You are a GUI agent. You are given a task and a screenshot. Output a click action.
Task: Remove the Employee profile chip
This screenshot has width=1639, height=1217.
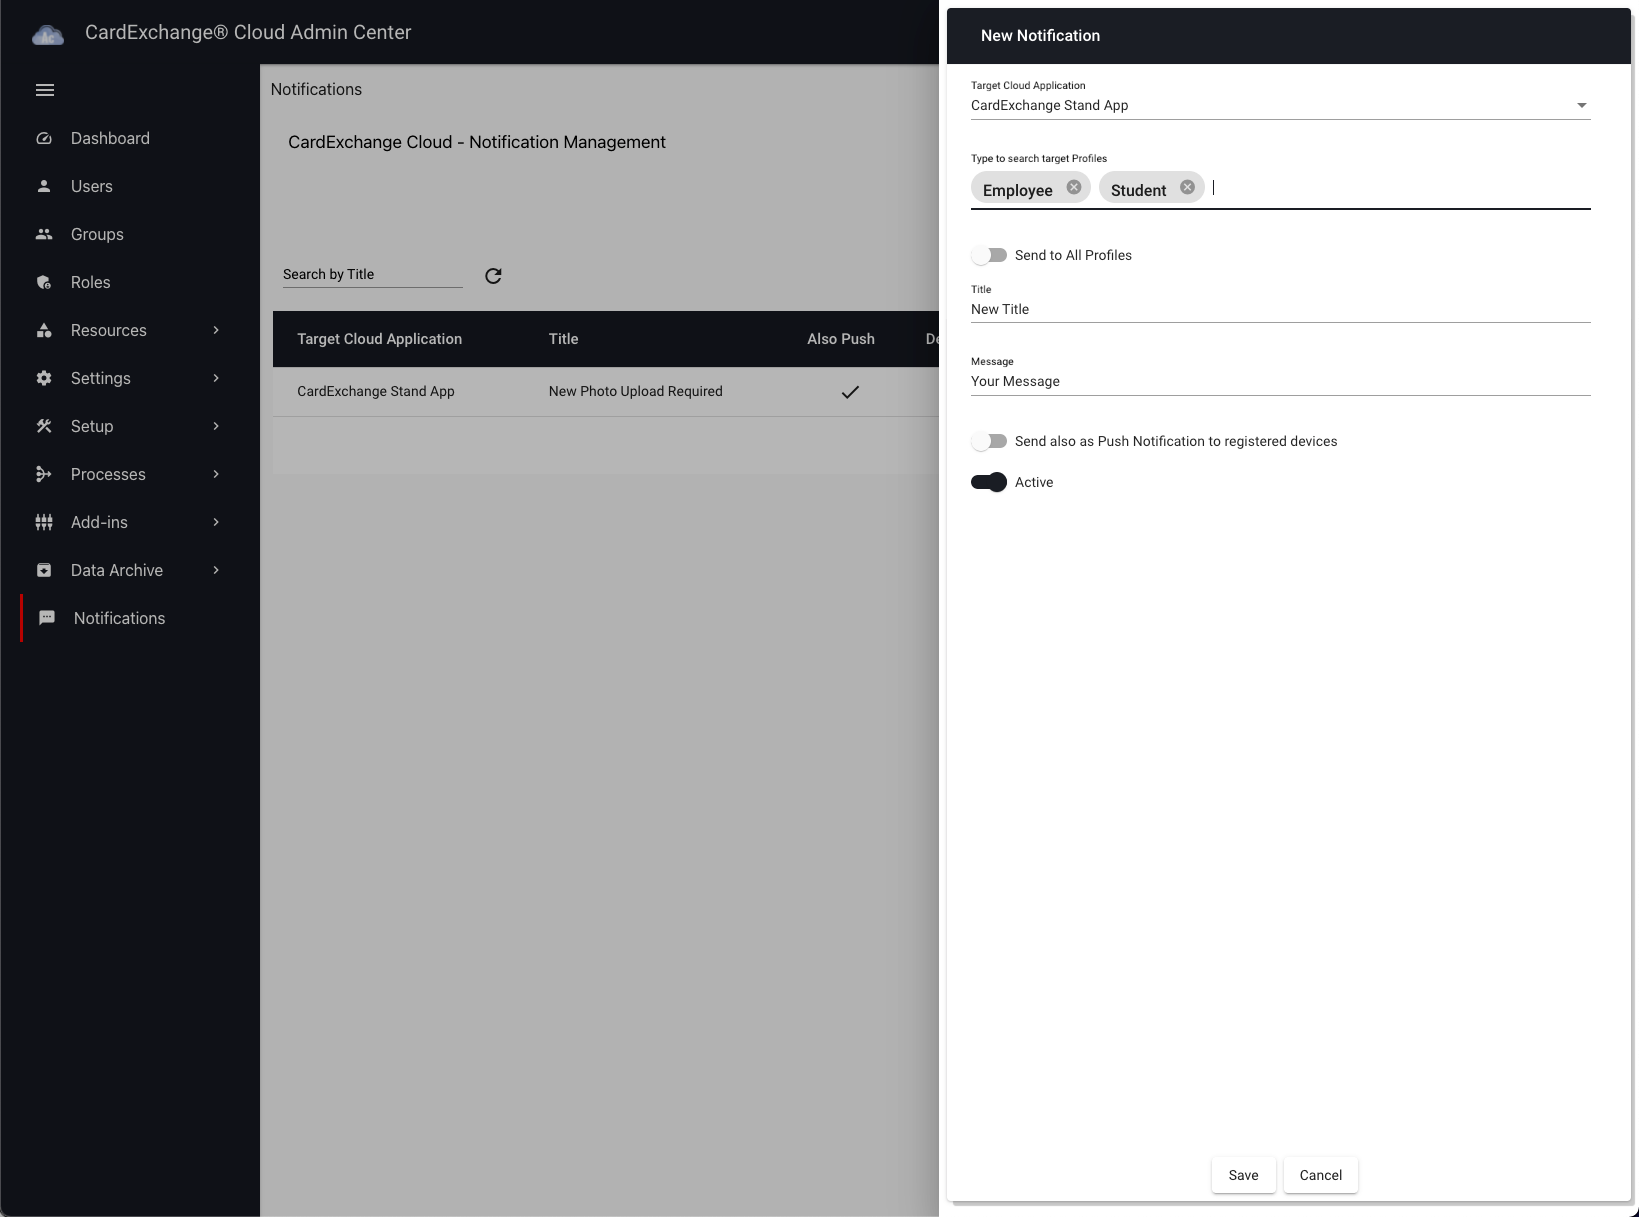pyautogui.click(x=1074, y=188)
